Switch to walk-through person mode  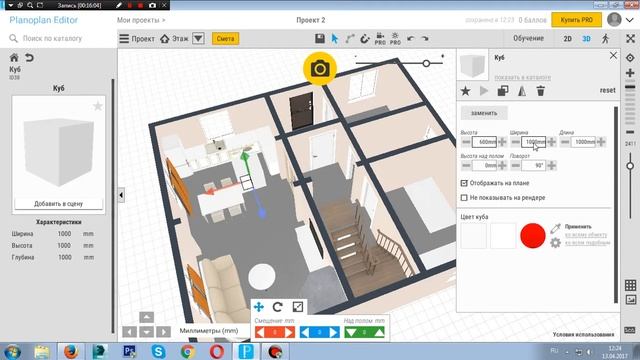click(x=605, y=38)
